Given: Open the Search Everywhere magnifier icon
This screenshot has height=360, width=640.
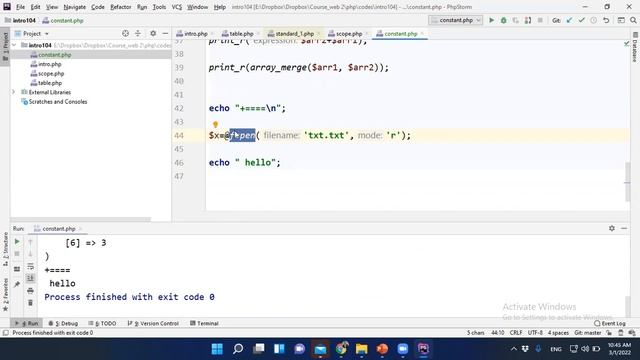Looking at the screenshot, I should click(633, 20).
